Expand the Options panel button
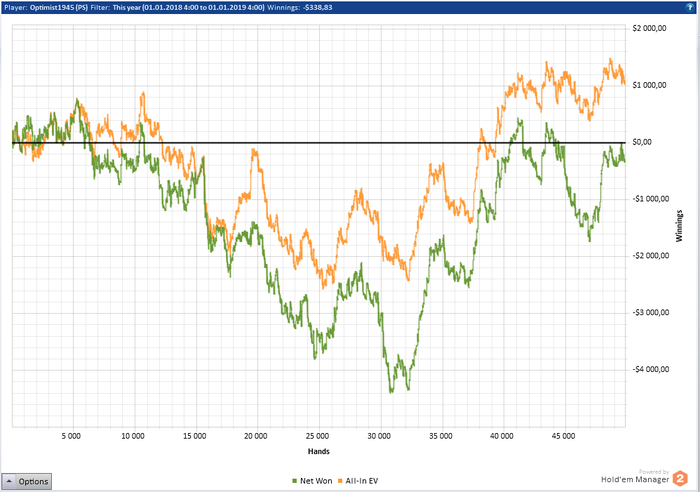This screenshot has width=700, height=492. (26, 481)
